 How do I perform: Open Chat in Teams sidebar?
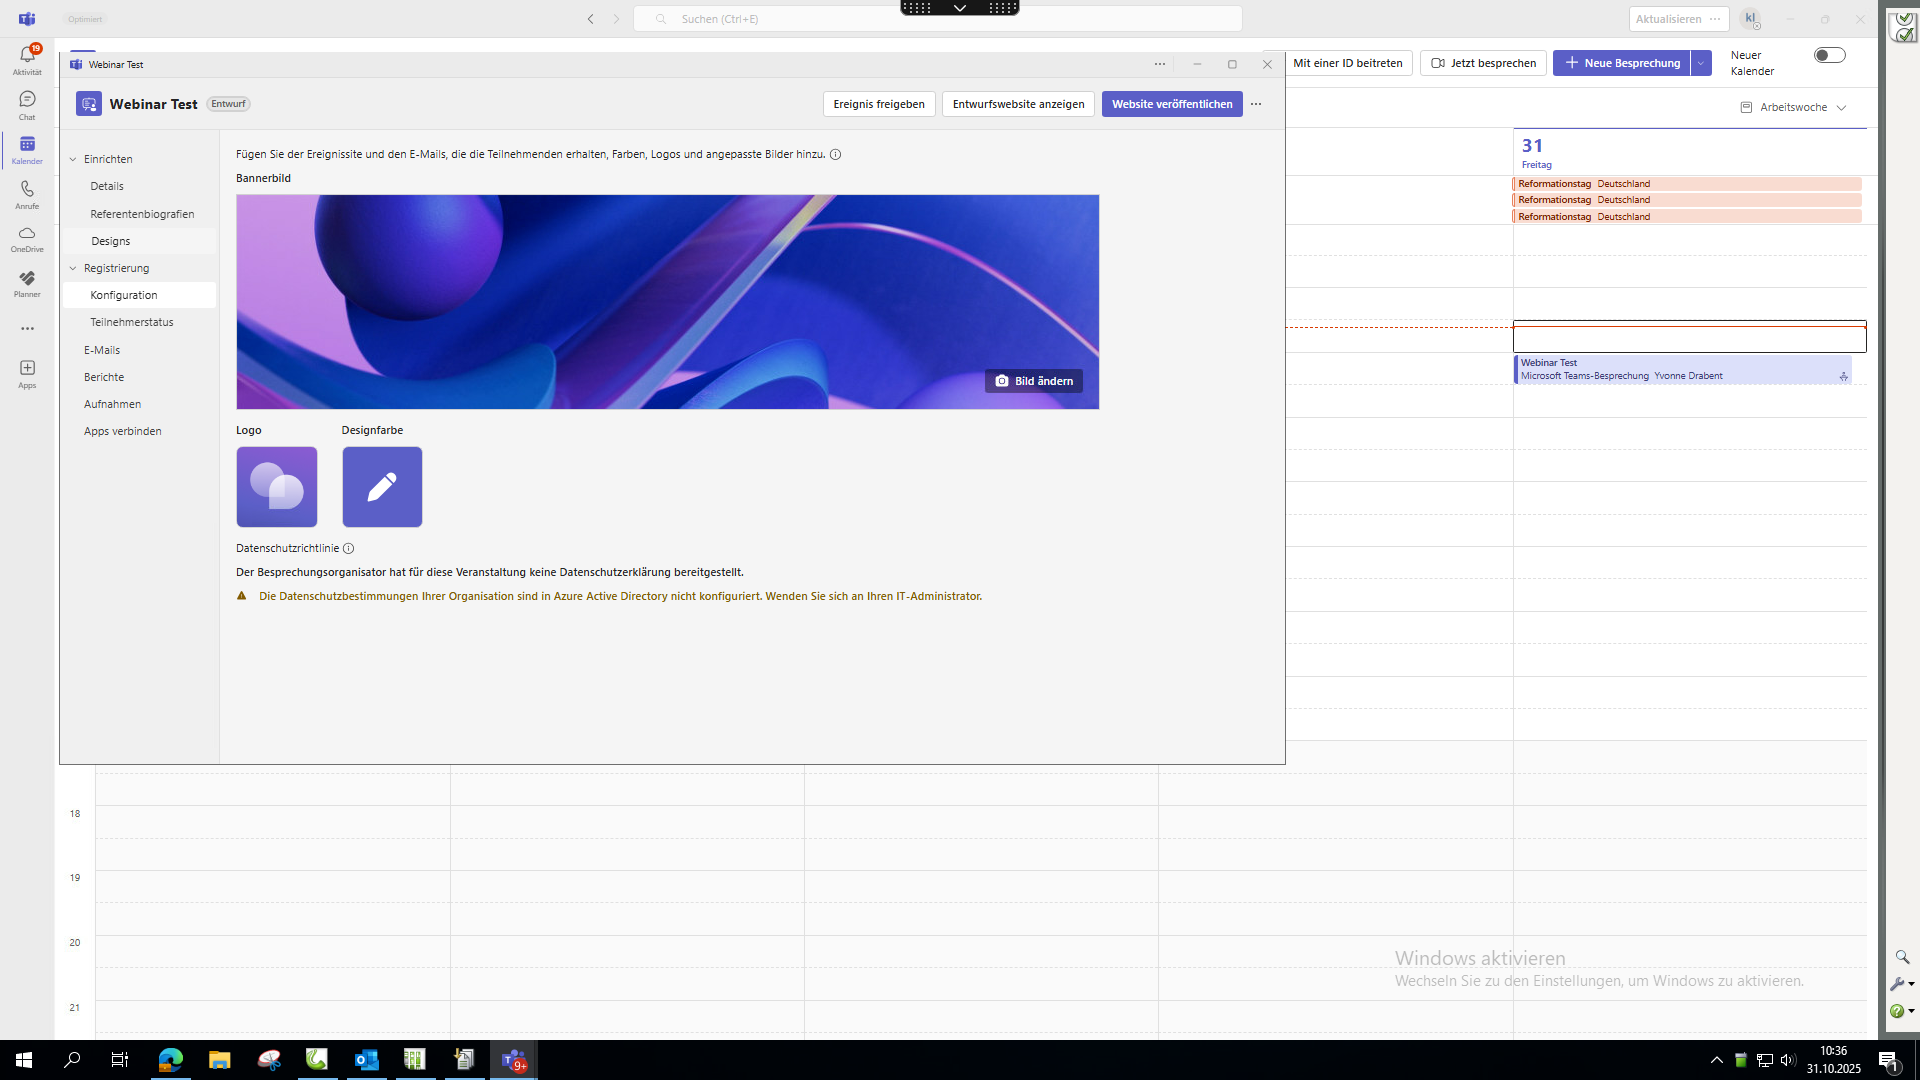click(27, 103)
